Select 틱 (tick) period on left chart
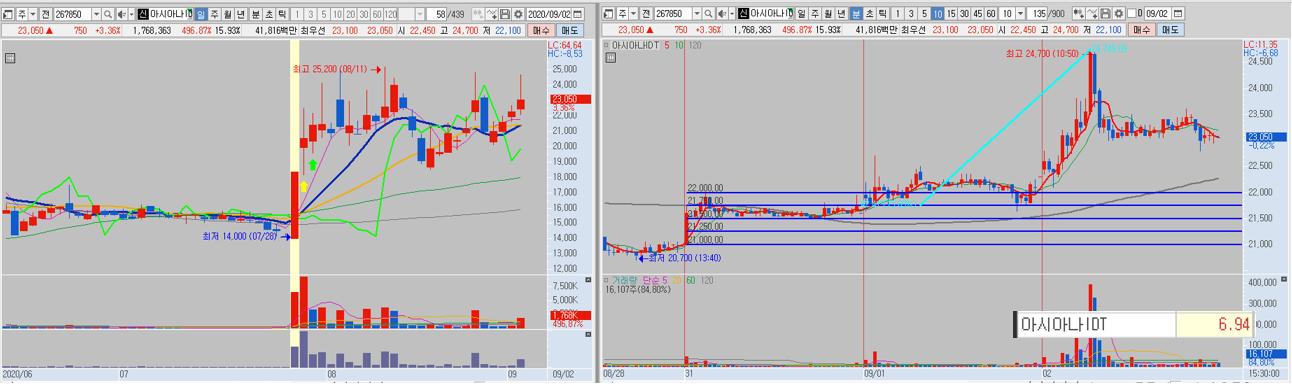 282,14
